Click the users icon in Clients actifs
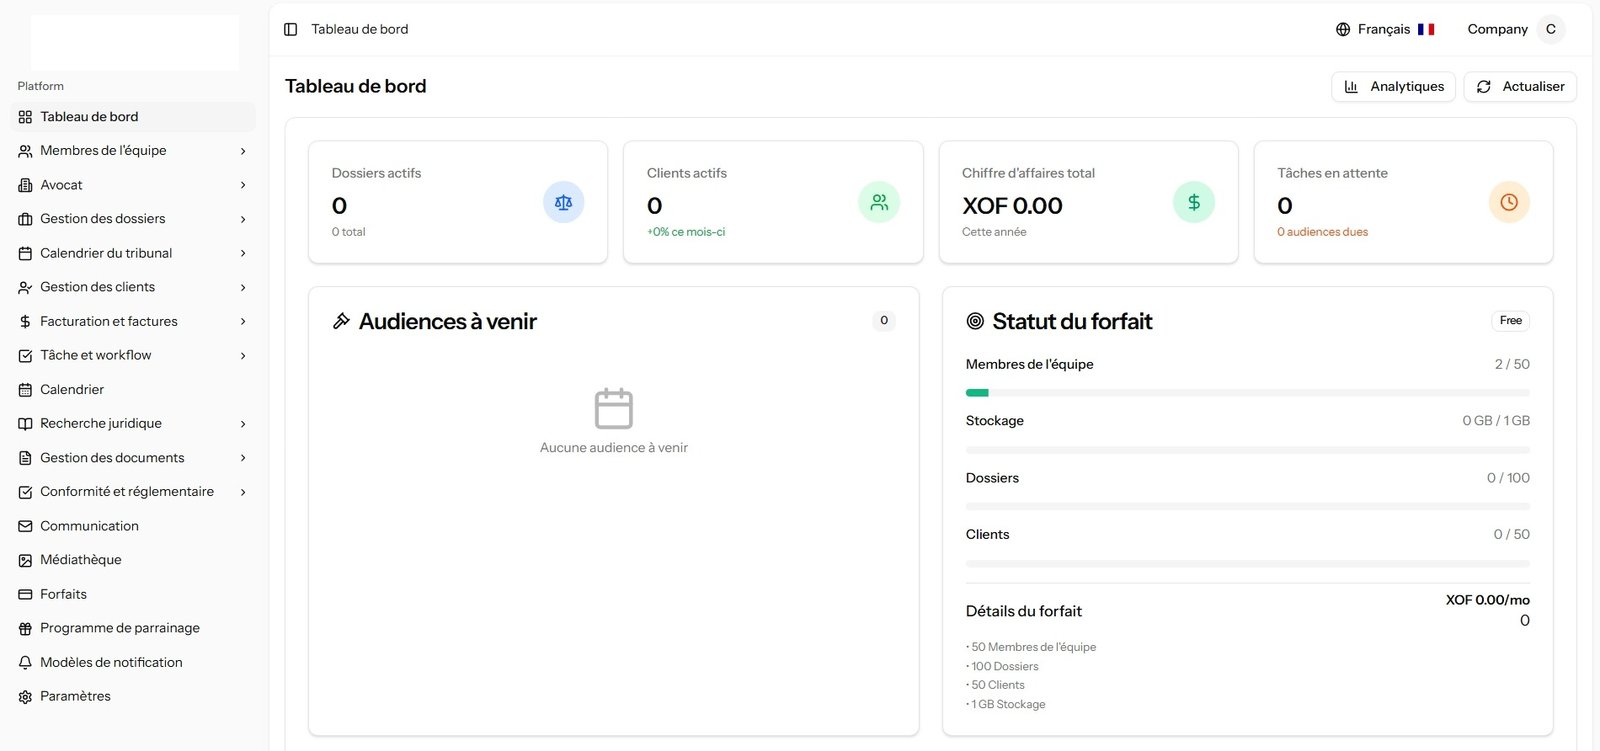Image resolution: width=1600 pixels, height=751 pixels. point(878,202)
